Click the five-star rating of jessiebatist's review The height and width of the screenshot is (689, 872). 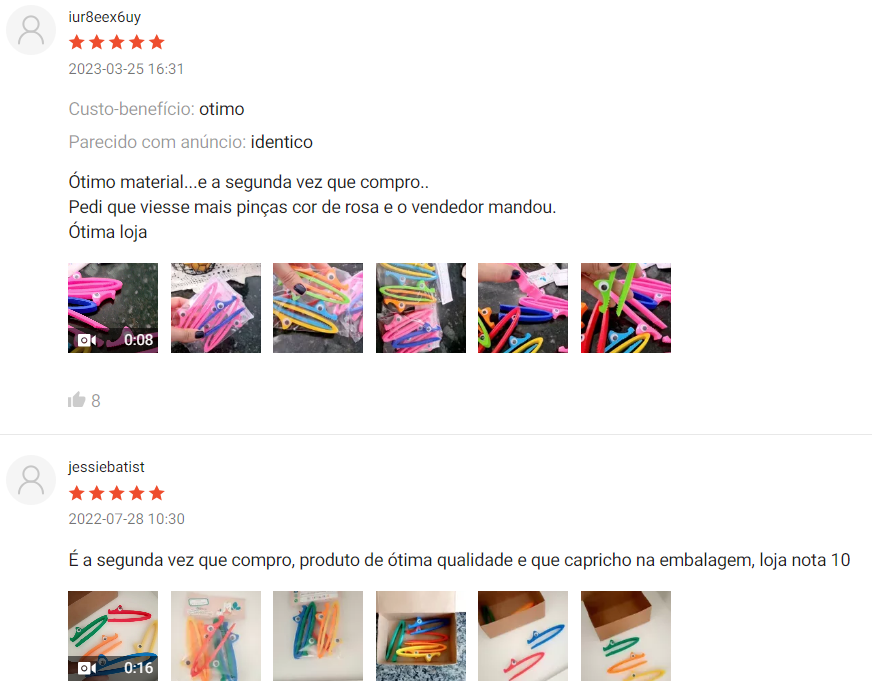click(117, 493)
